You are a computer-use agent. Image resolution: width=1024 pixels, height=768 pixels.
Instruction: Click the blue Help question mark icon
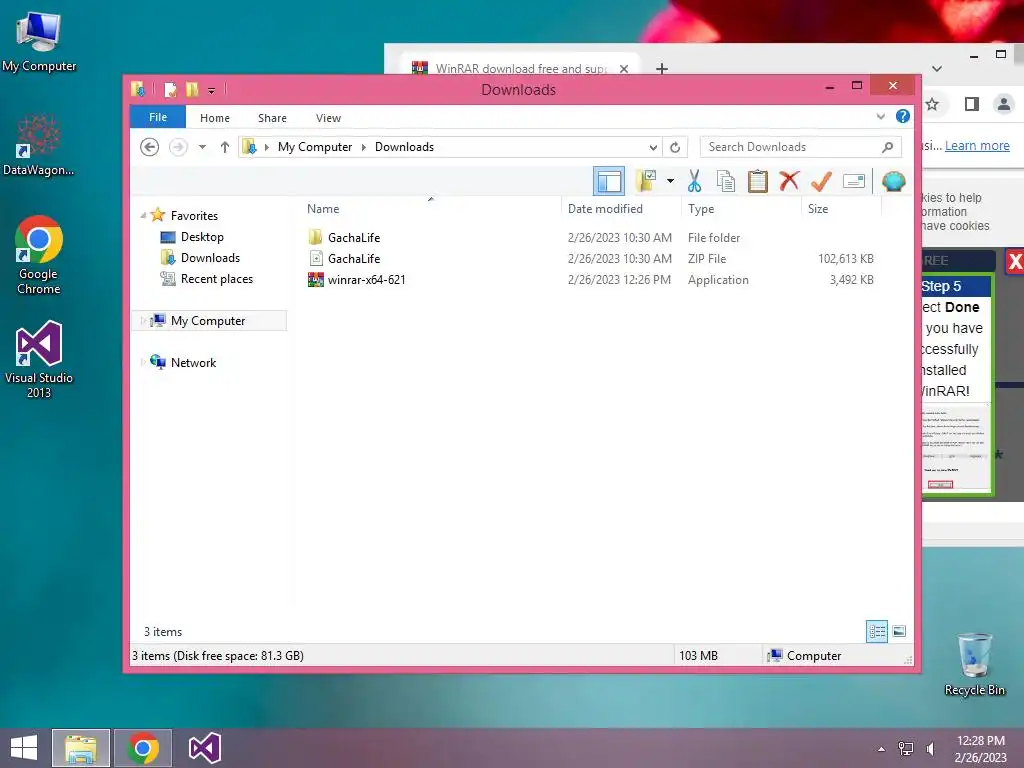click(903, 116)
